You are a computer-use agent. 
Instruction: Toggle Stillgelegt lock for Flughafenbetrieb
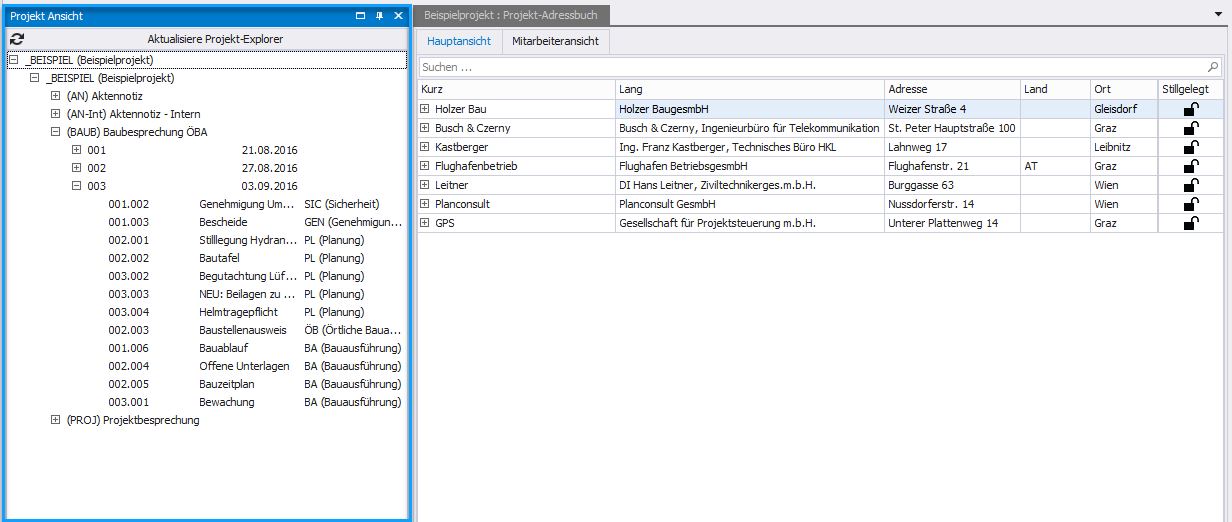tap(1191, 166)
